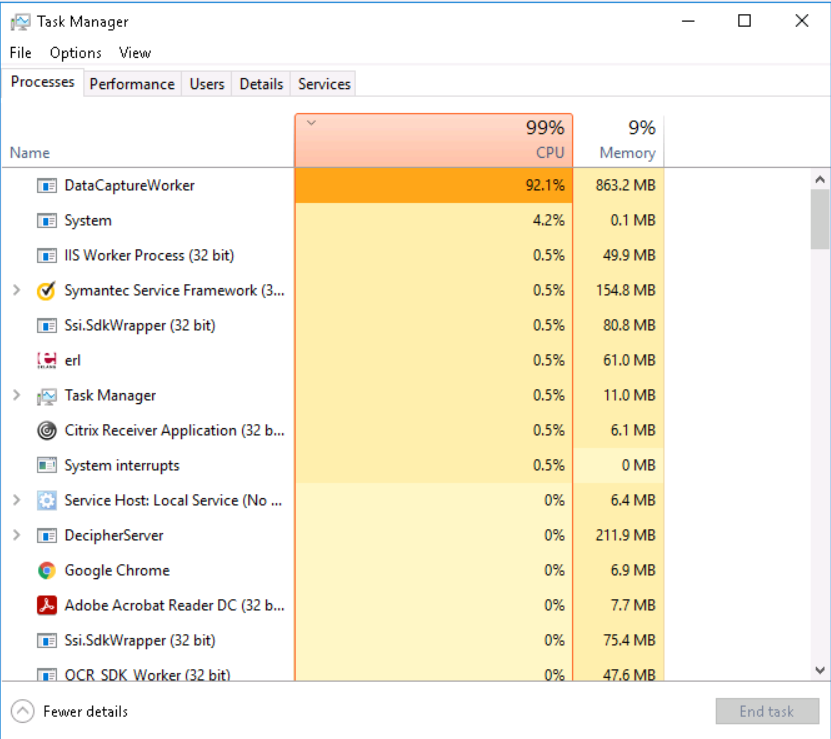Select the 4.2% CPU value for System
The width and height of the screenshot is (831, 739).
tap(549, 221)
